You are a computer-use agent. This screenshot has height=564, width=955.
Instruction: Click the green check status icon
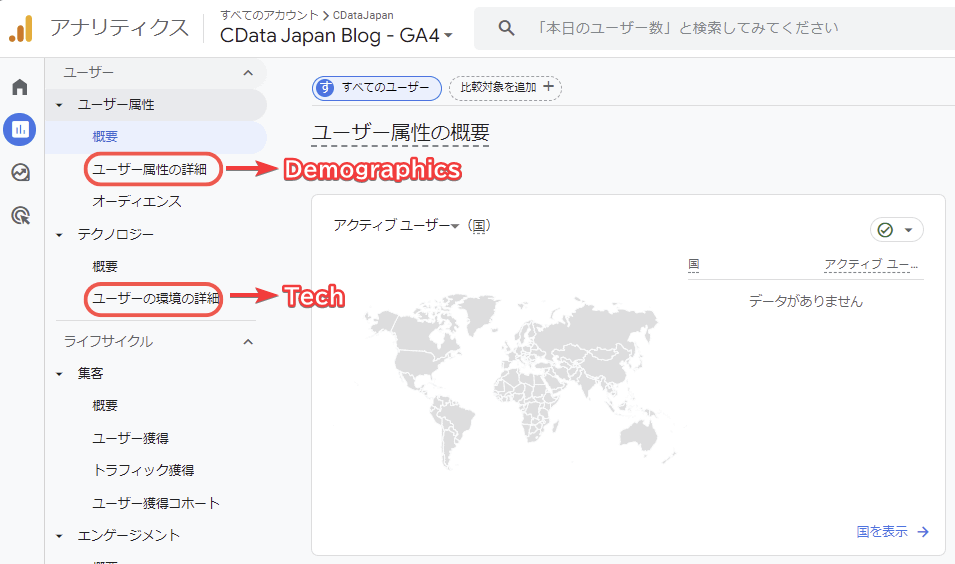point(885,230)
